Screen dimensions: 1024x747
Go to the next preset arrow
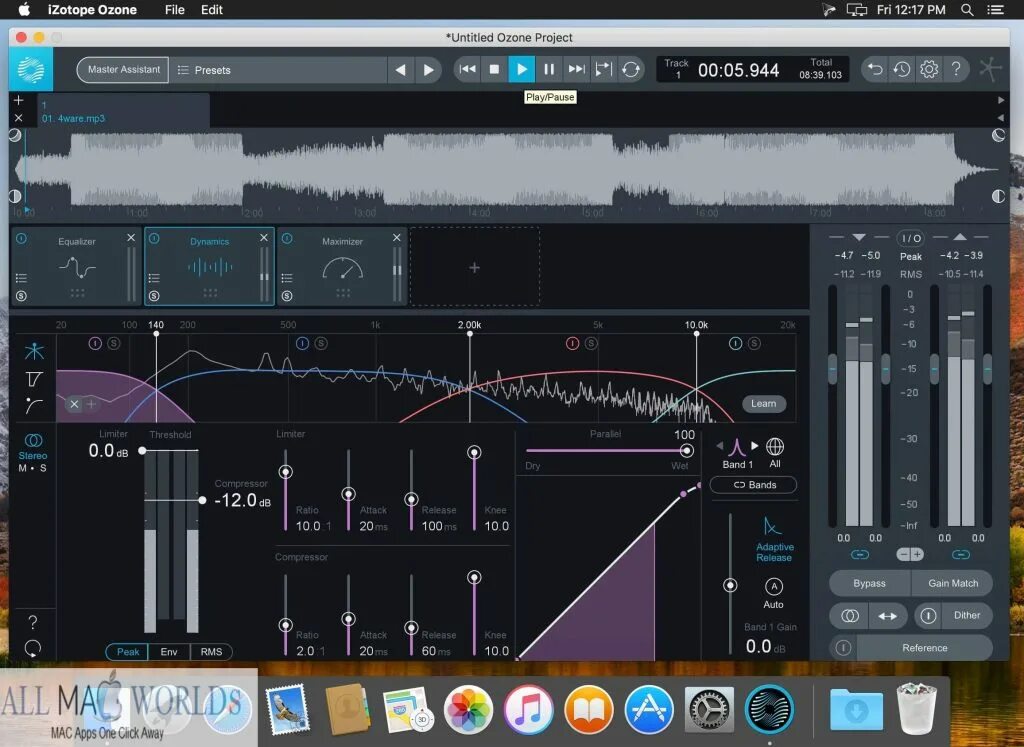[428, 70]
